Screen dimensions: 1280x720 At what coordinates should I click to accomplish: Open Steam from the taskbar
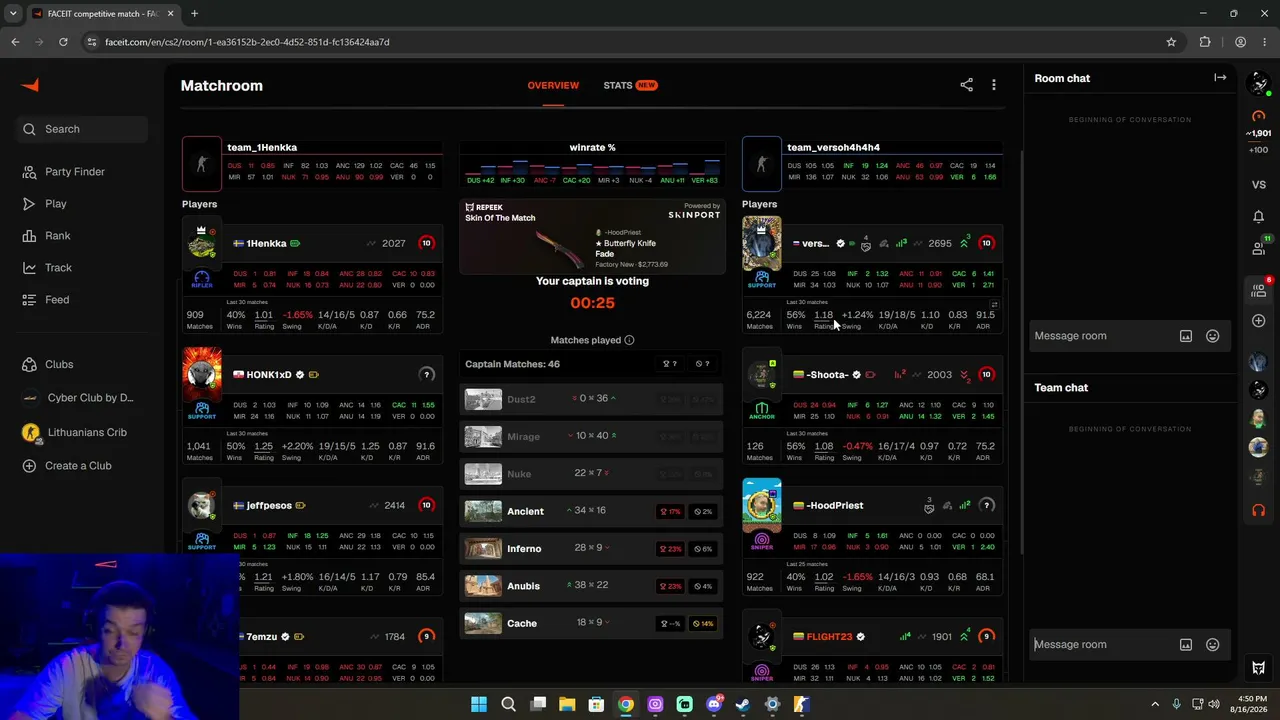743,704
